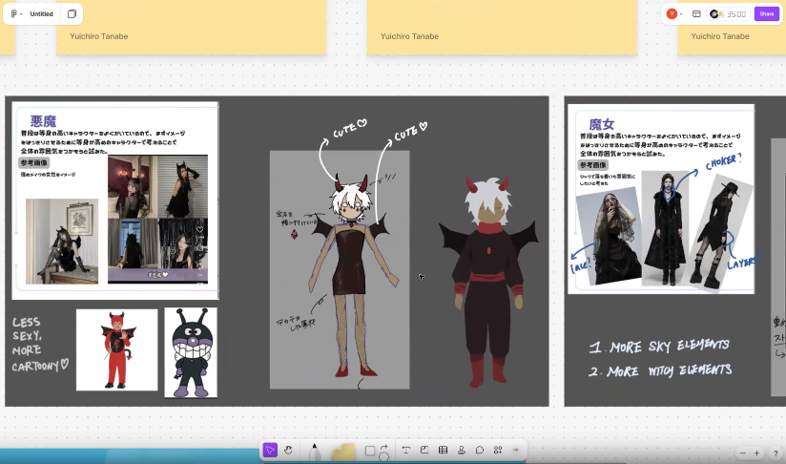Image resolution: width=786 pixels, height=464 pixels.
Task: Select the Text tool
Action: 406,451
